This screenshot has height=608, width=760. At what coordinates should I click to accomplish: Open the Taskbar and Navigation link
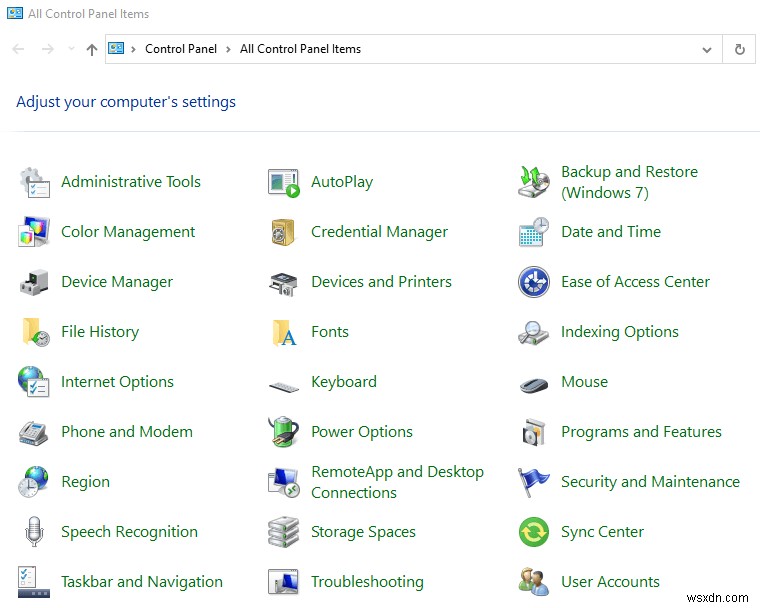coord(142,582)
